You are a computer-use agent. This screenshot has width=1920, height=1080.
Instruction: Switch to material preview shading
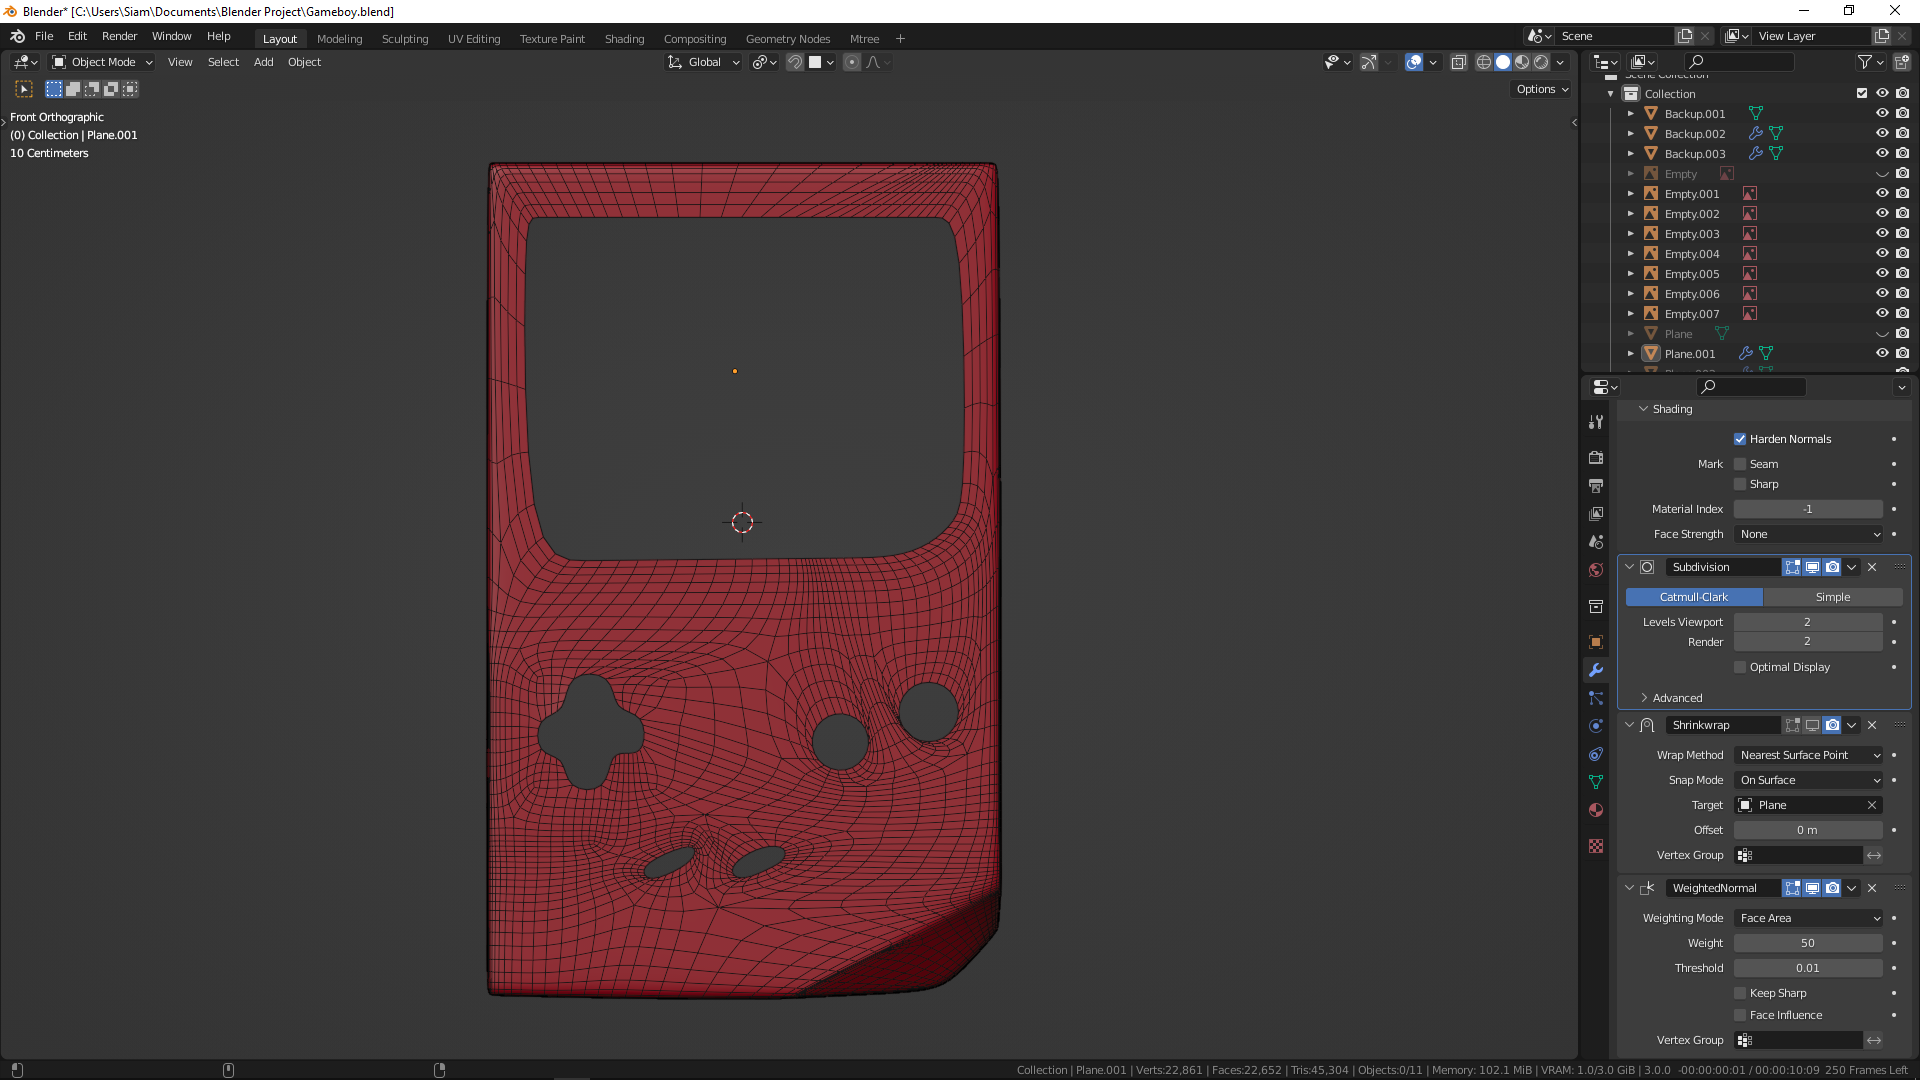click(1522, 62)
